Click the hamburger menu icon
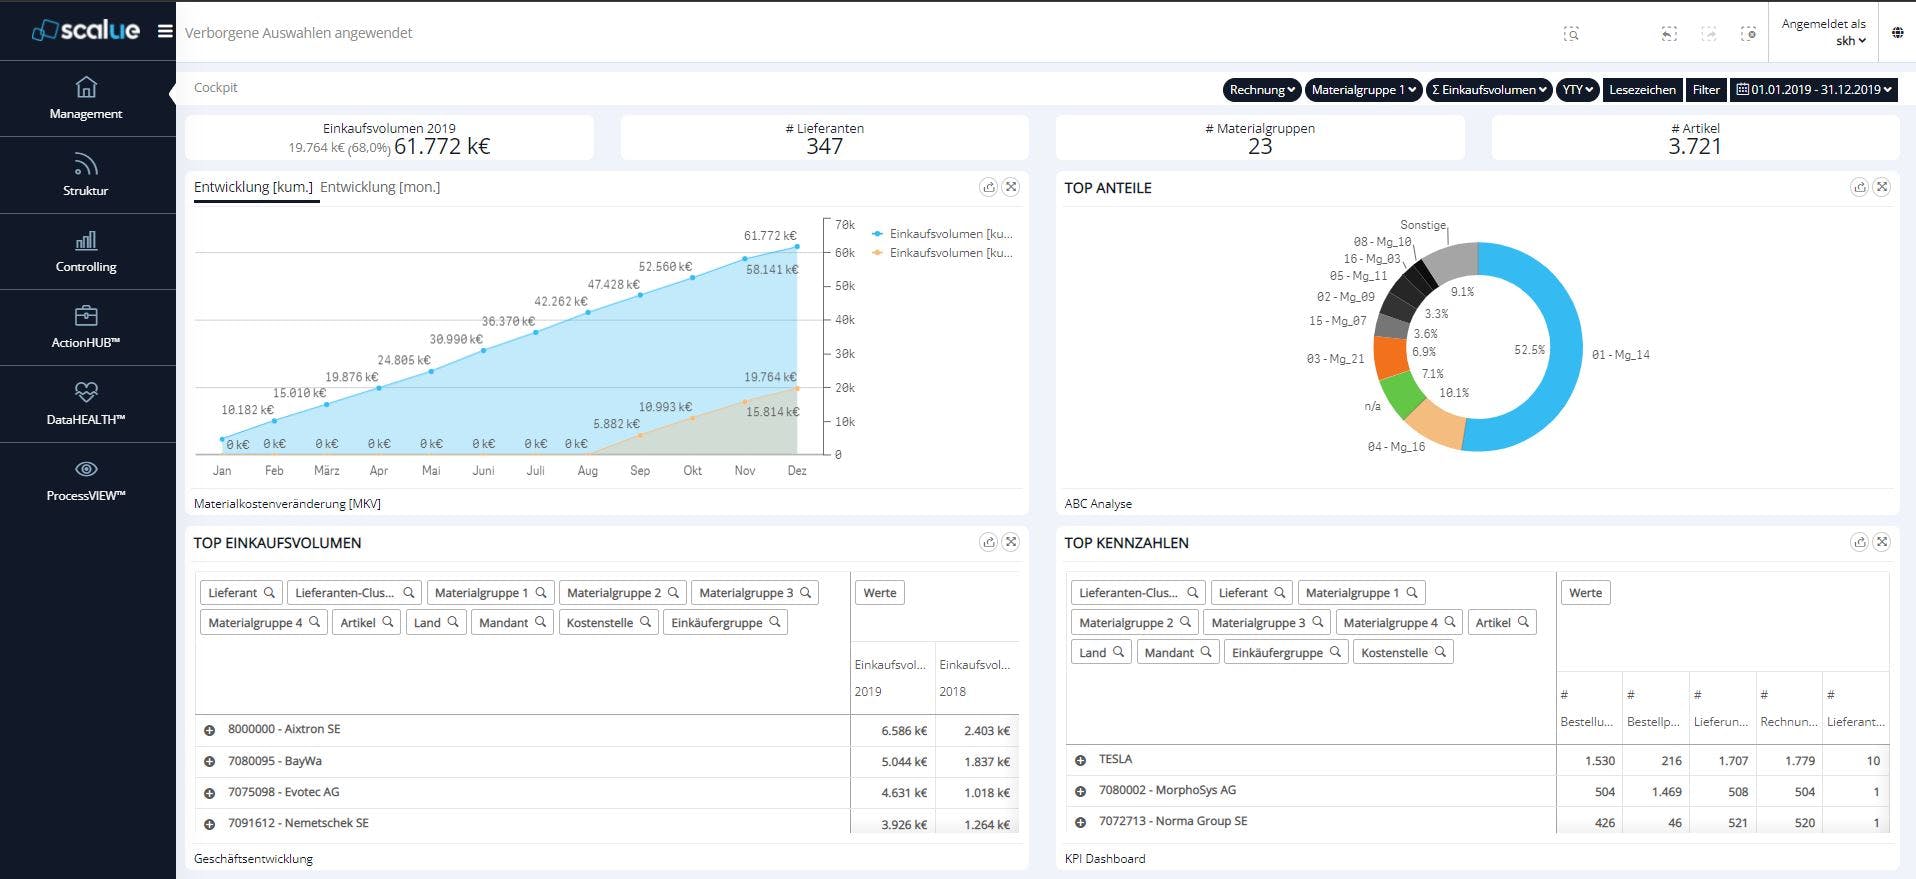This screenshot has width=1916, height=879. click(x=165, y=31)
